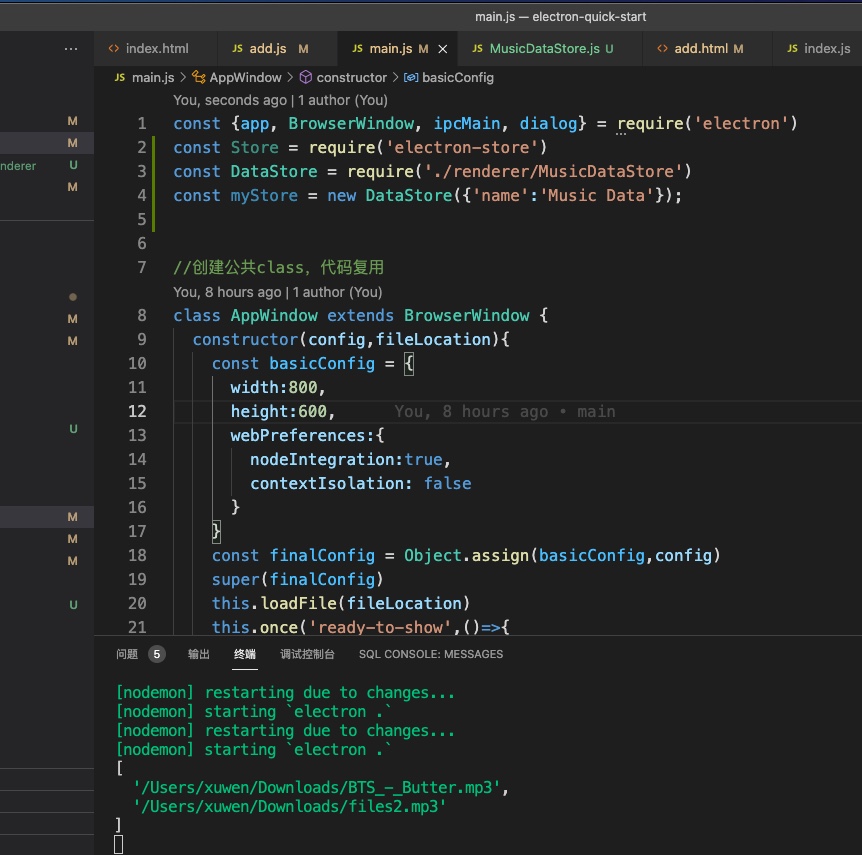This screenshot has height=855, width=862.
Task: Click the ellipsis more actions icon in sidebar
Action: (x=70, y=48)
